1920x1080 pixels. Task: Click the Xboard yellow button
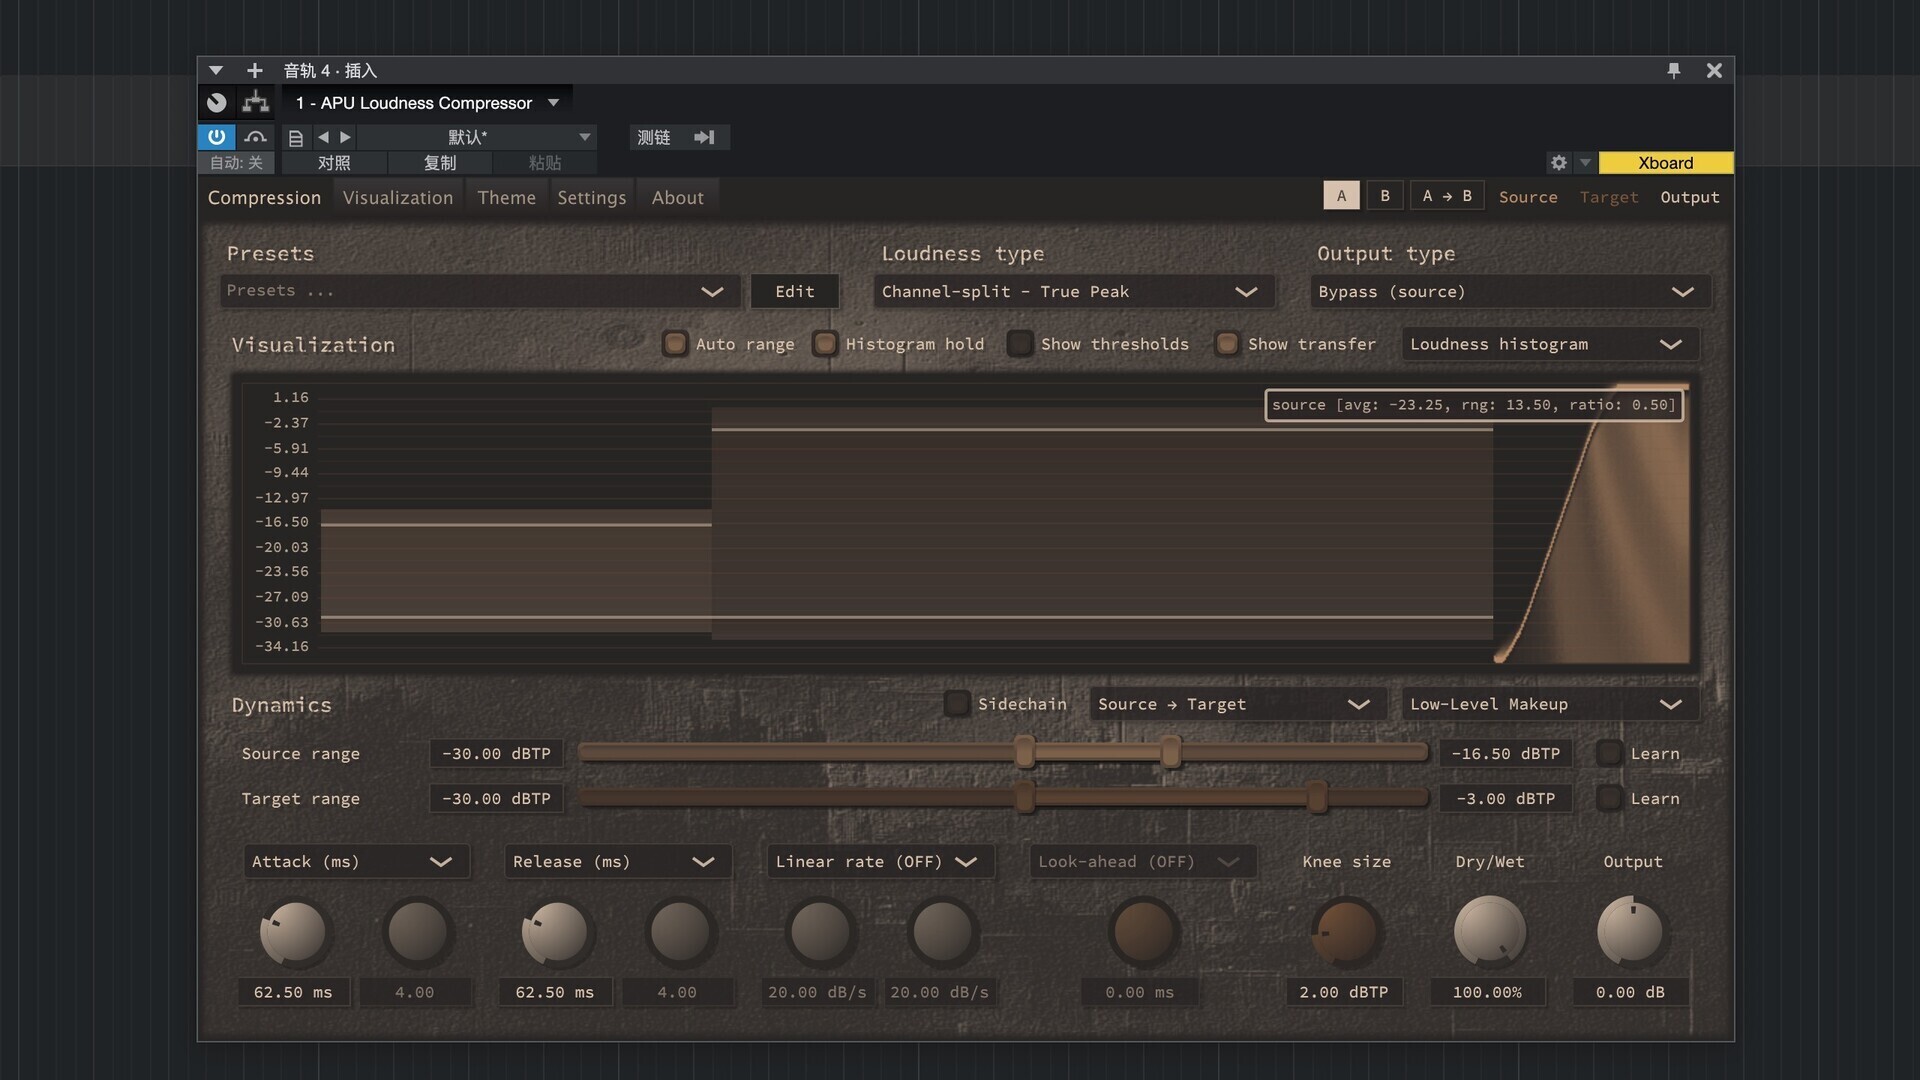1665,162
